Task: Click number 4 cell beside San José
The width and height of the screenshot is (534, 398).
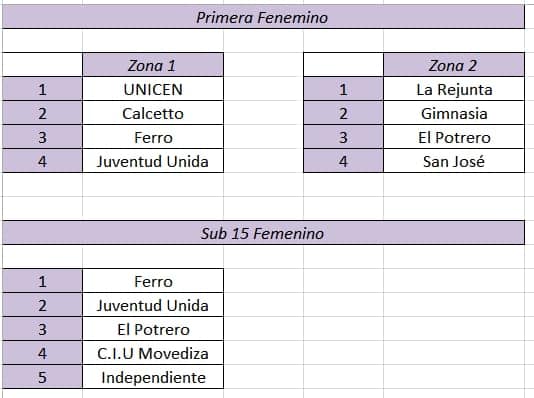Action: (x=343, y=161)
